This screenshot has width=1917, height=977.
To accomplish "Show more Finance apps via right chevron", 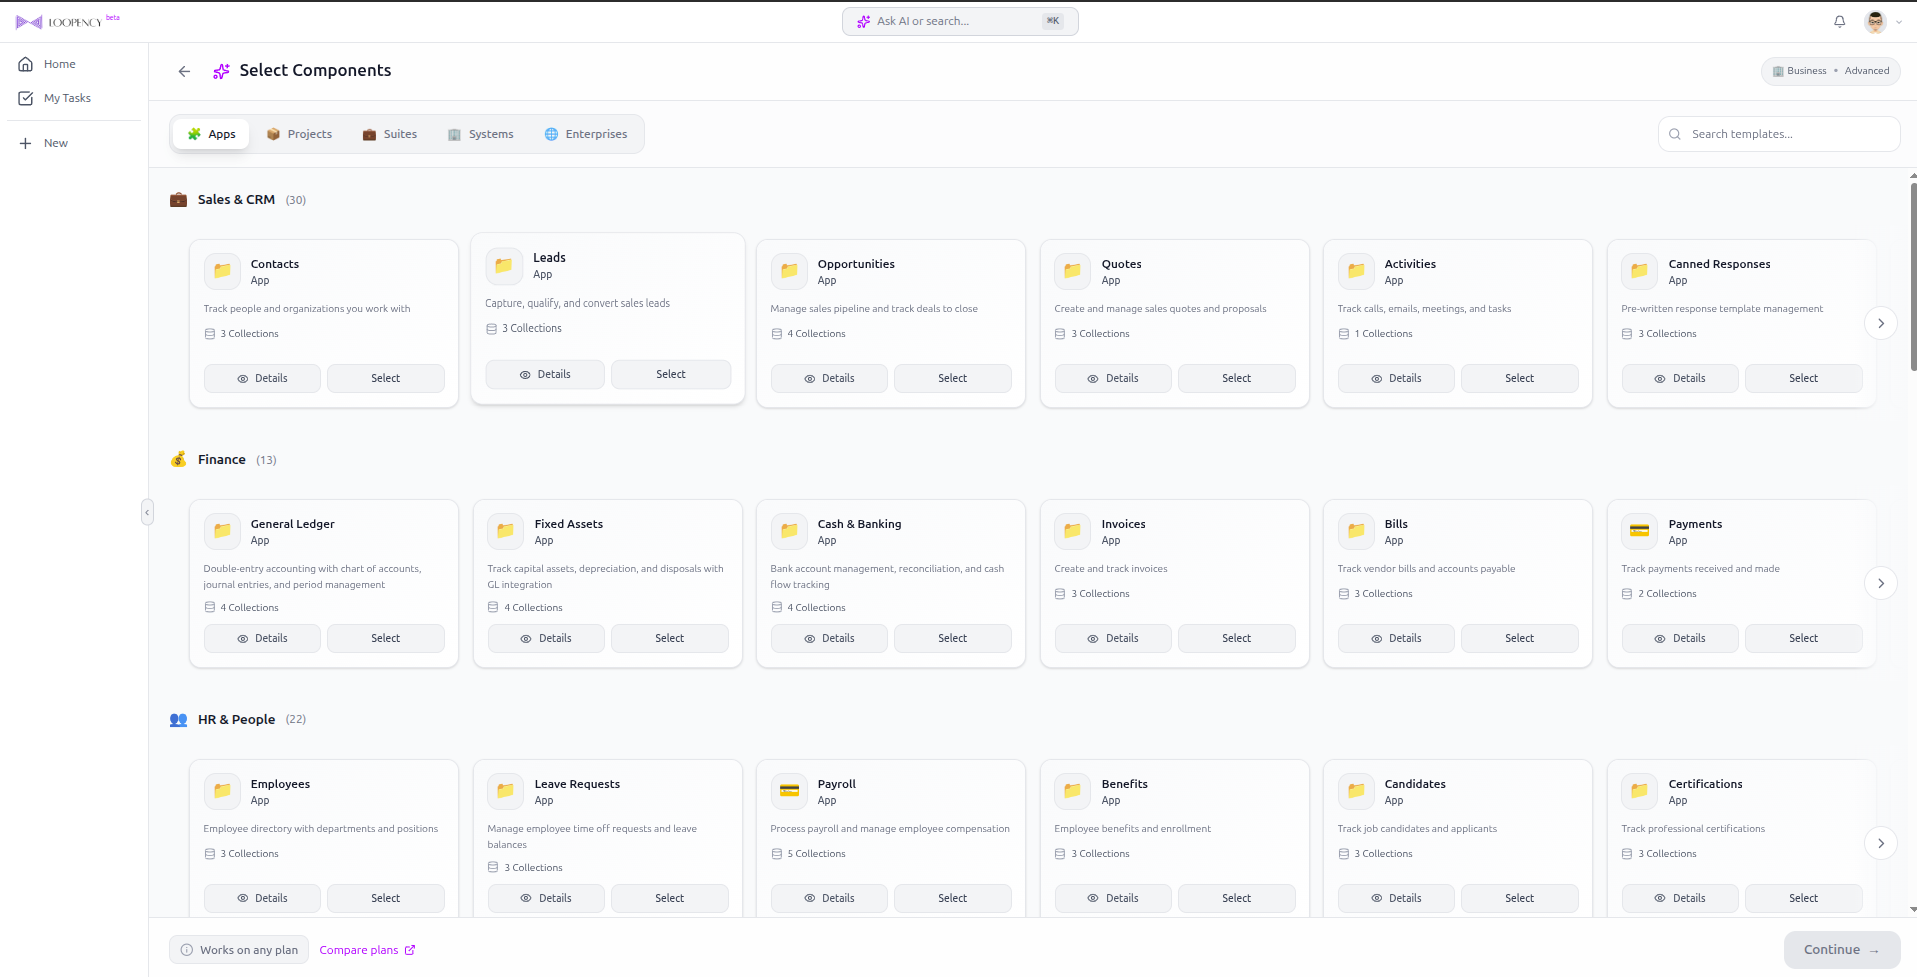I will (1881, 583).
